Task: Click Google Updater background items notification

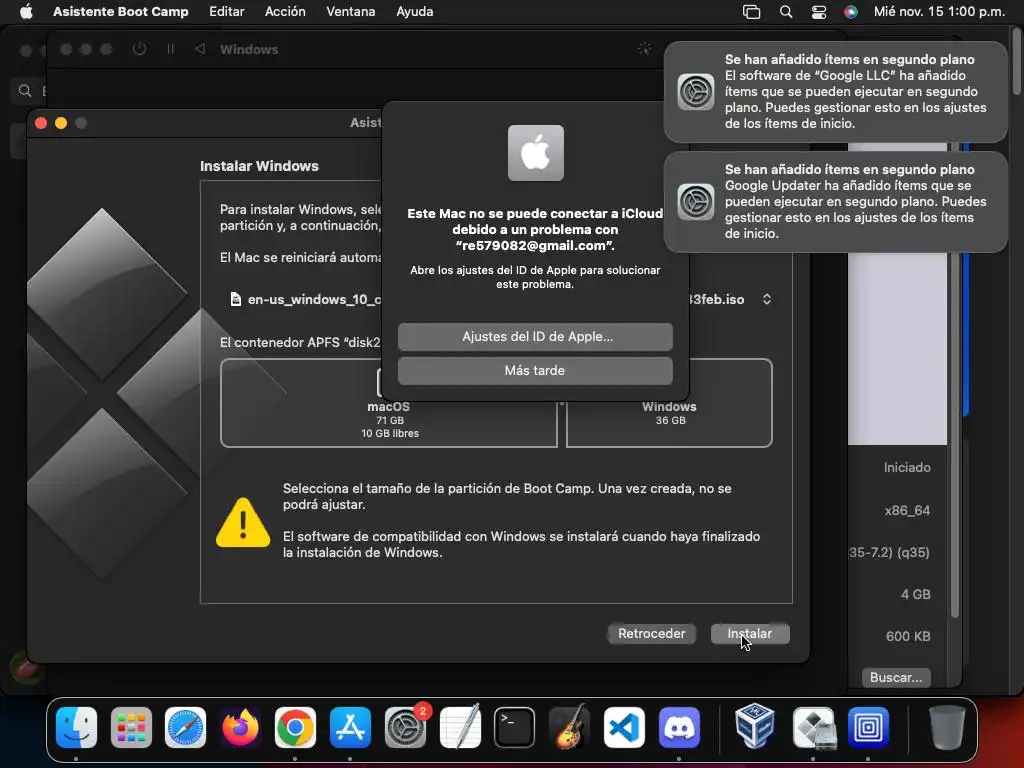Action: click(835, 201)
